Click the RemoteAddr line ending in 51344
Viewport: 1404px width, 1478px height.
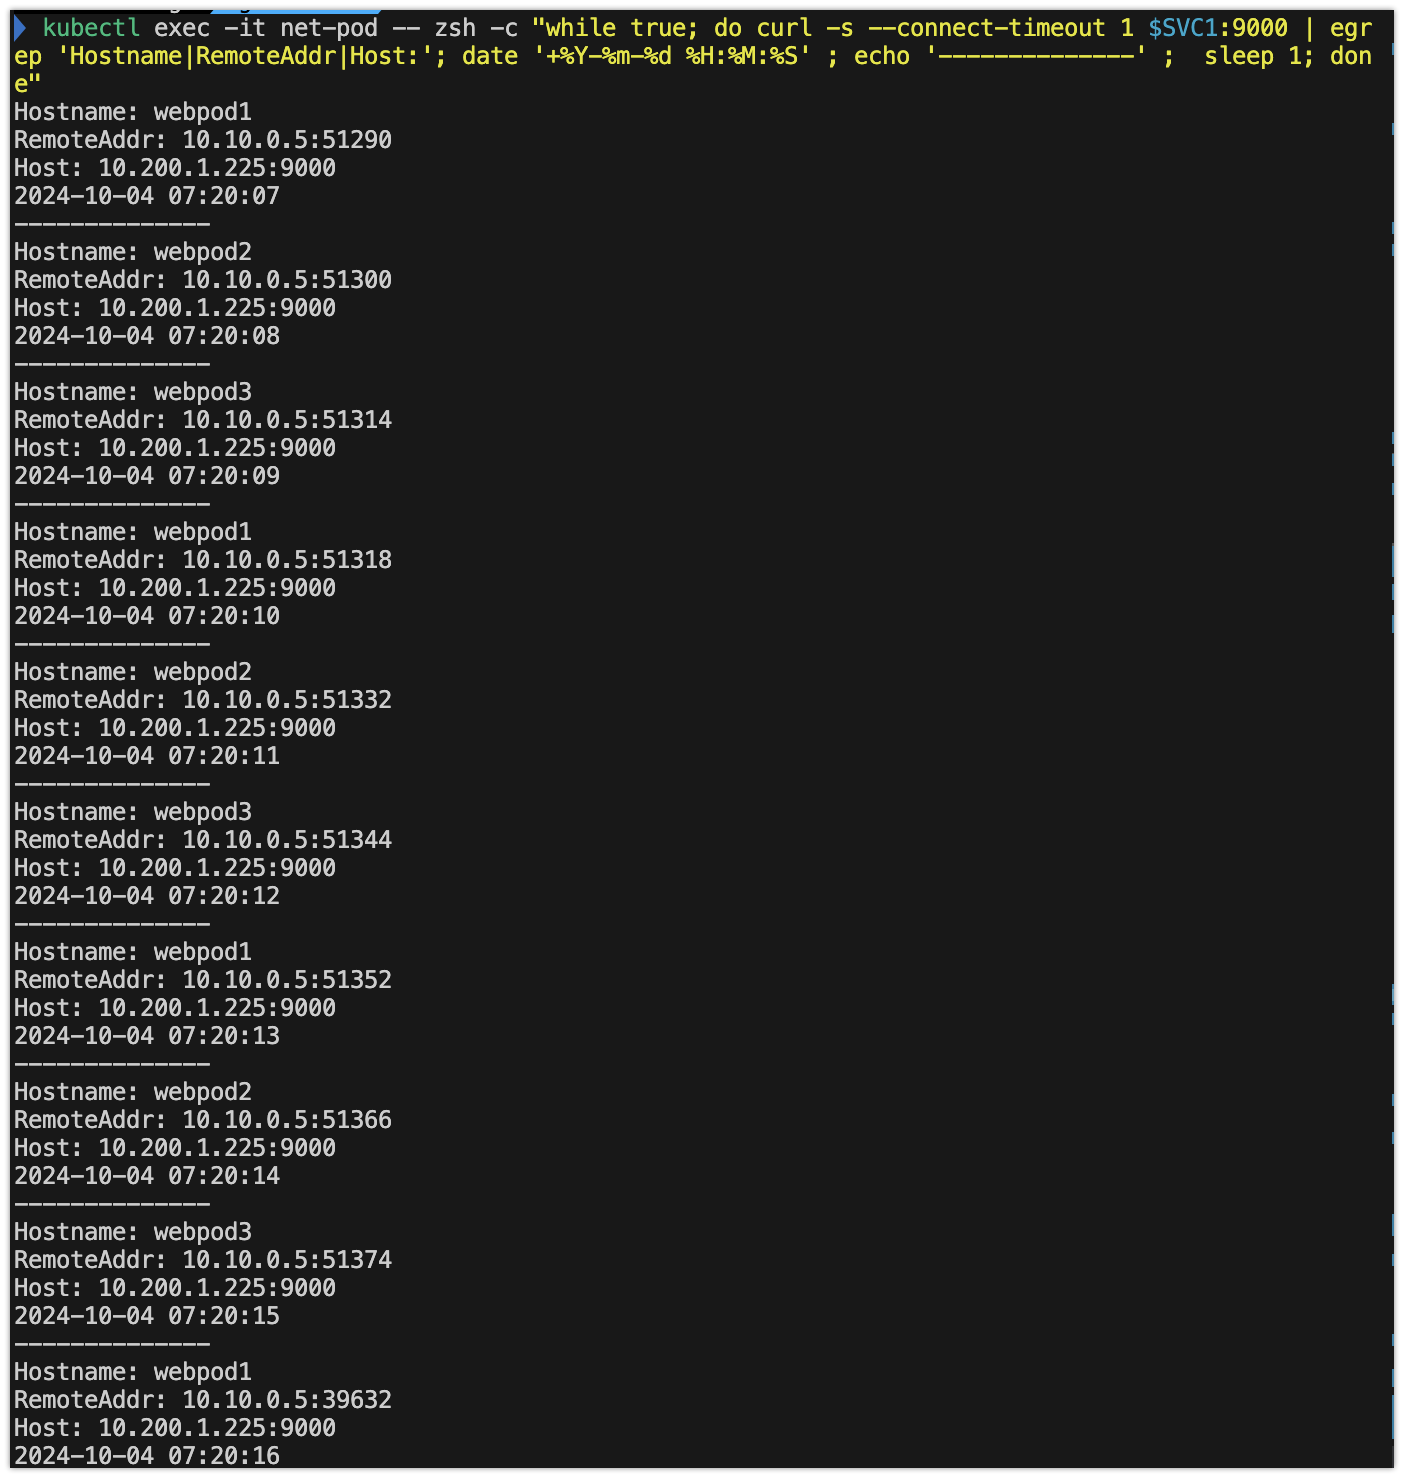203,840
